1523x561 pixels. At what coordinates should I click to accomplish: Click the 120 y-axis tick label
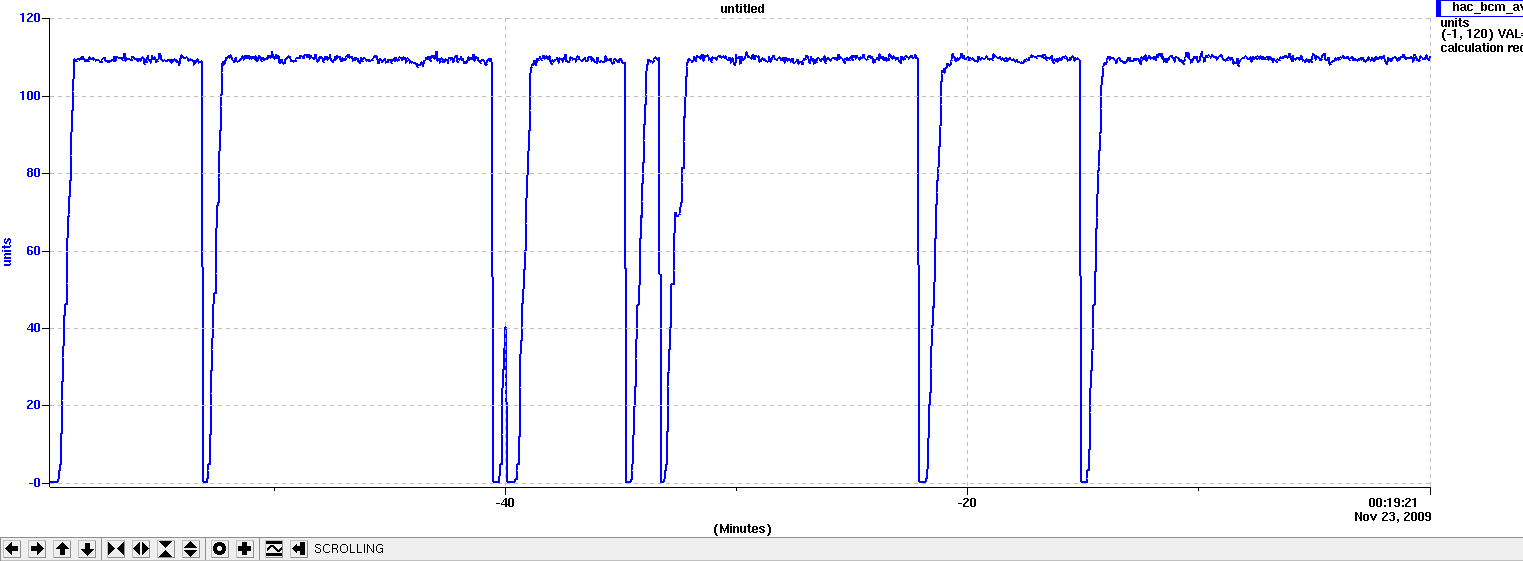coord(30,18)
